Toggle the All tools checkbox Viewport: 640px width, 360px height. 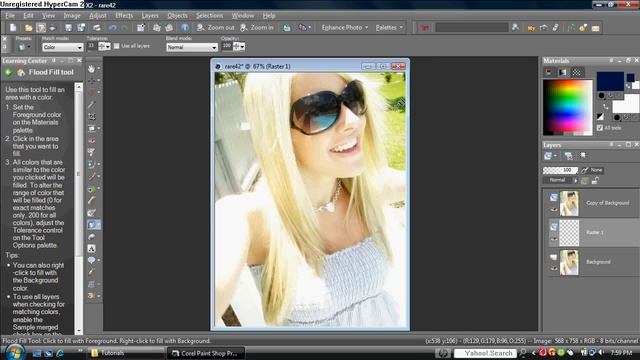click(x=600, y=128)
